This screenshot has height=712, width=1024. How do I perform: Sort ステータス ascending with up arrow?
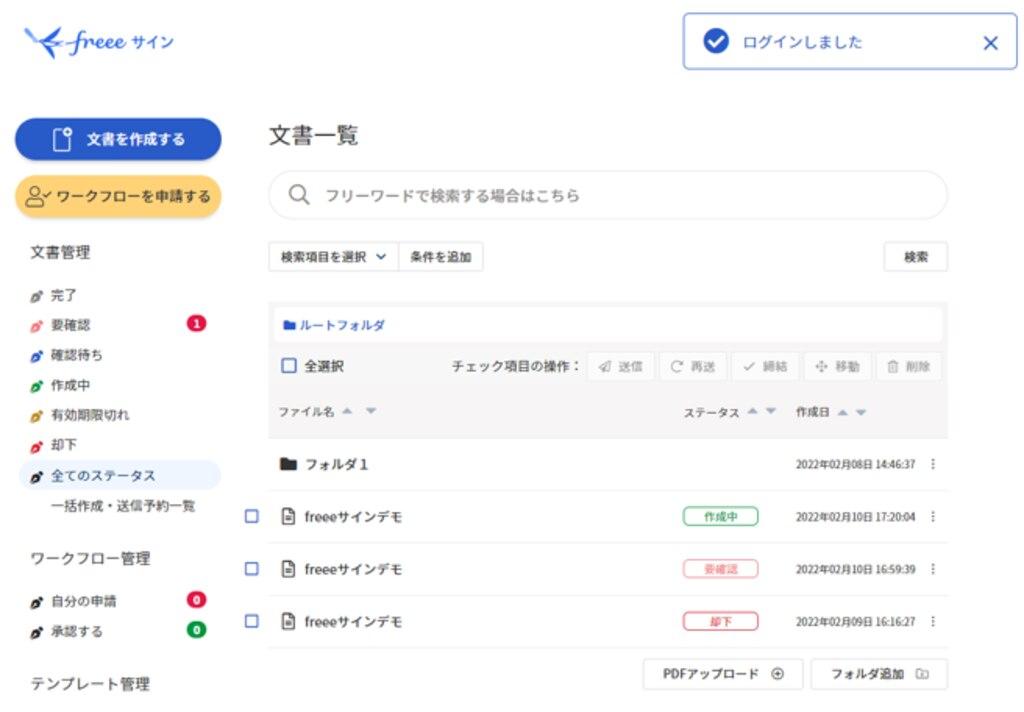(752, 412)
